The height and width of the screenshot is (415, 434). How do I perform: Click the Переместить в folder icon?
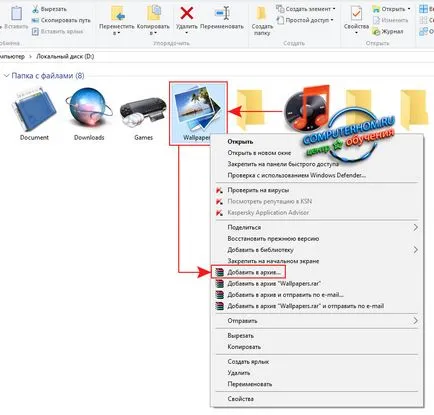[117, 13]
